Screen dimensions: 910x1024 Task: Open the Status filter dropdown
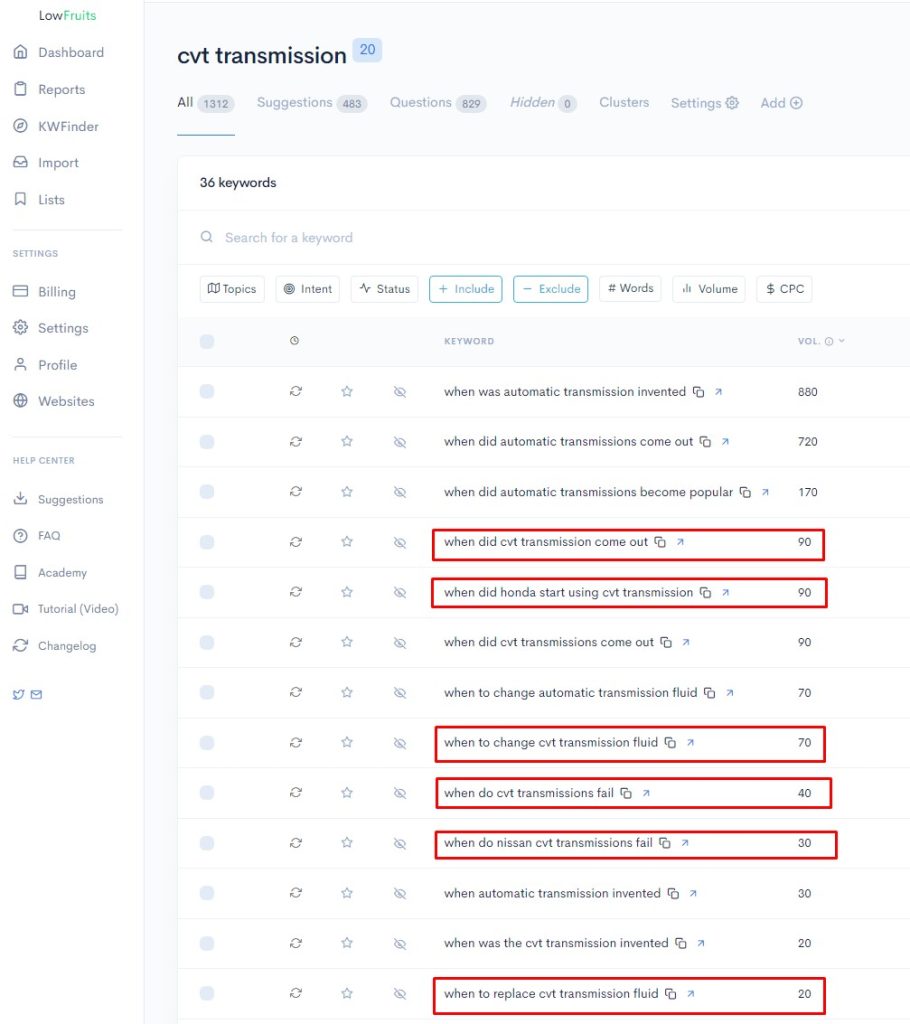pyautogui.click(x=384, y=289)
